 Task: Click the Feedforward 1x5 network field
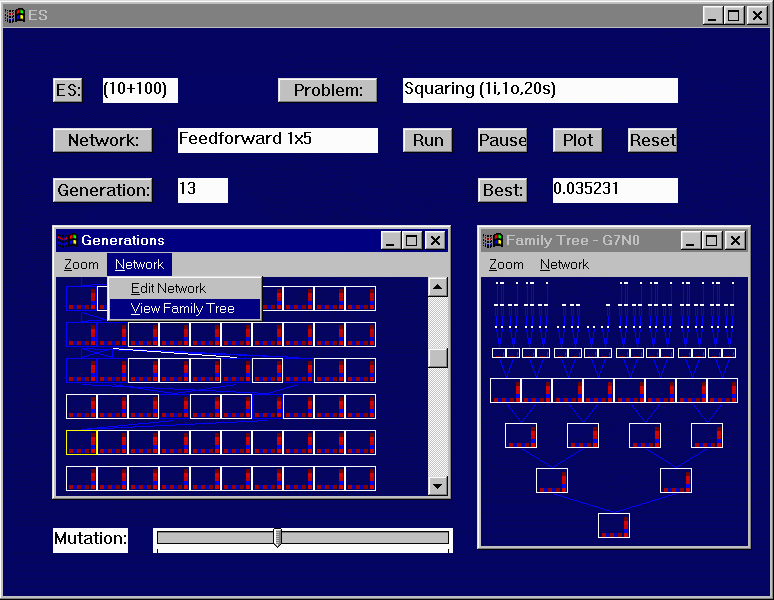278,140
